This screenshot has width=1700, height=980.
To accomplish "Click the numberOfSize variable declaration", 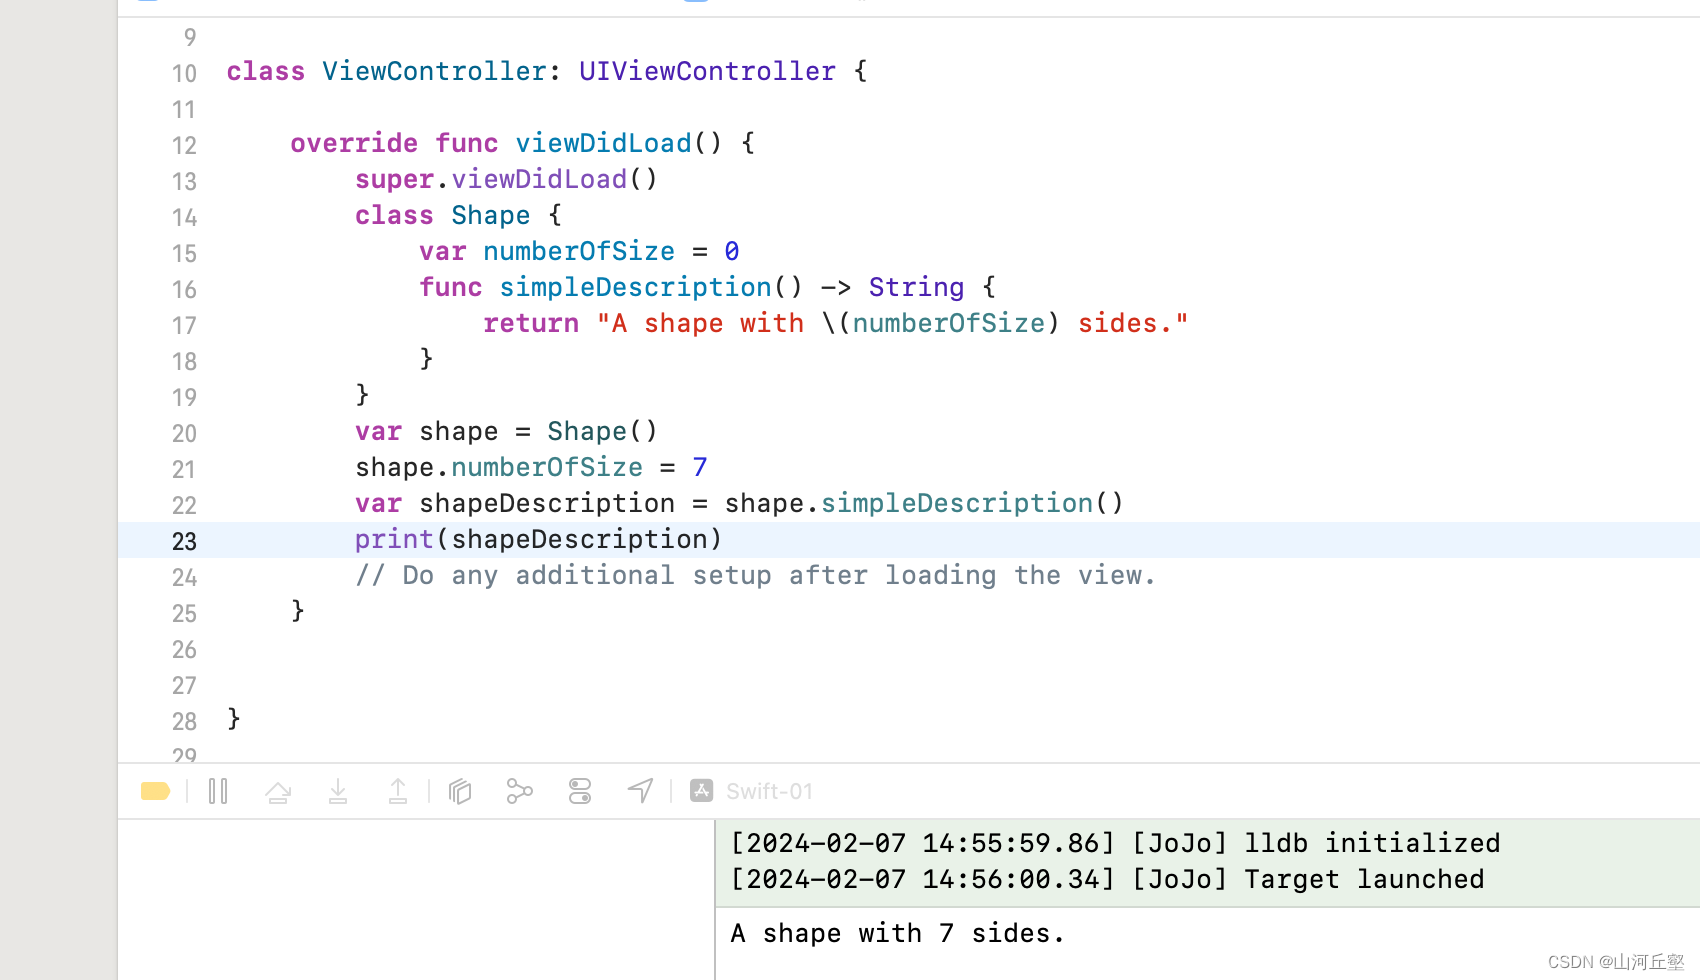I will pyautogui.click(x=579, y=251).
